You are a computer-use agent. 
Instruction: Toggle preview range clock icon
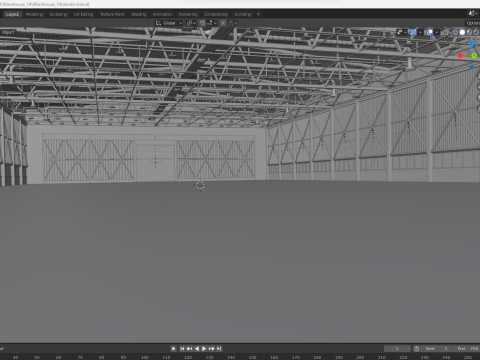[x=417, y=349]
